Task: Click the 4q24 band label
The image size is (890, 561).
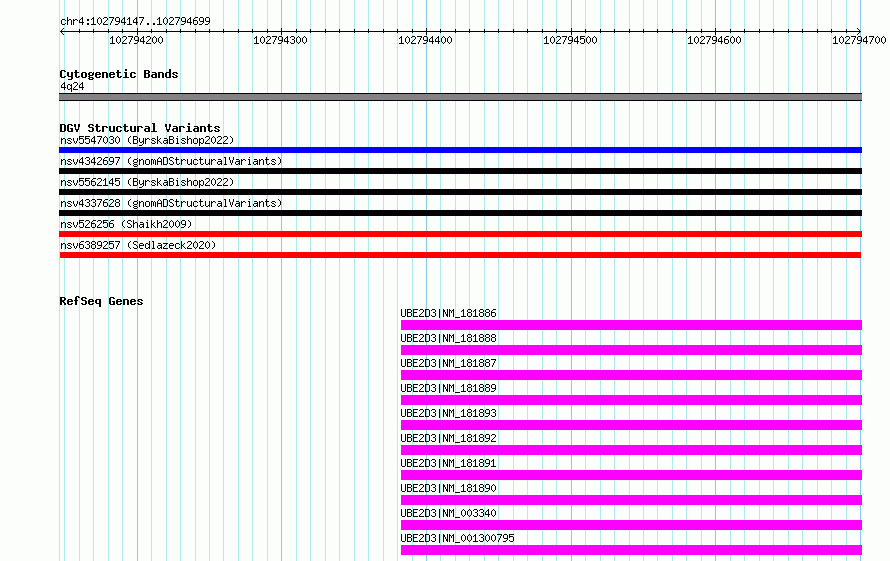Action: coord(72,86)
